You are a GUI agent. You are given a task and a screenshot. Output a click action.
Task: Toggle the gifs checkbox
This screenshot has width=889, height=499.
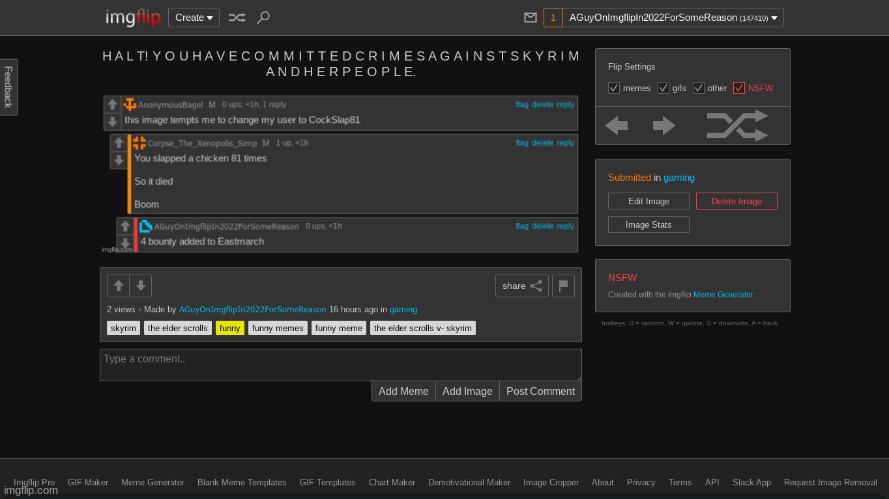pos(663,88)
